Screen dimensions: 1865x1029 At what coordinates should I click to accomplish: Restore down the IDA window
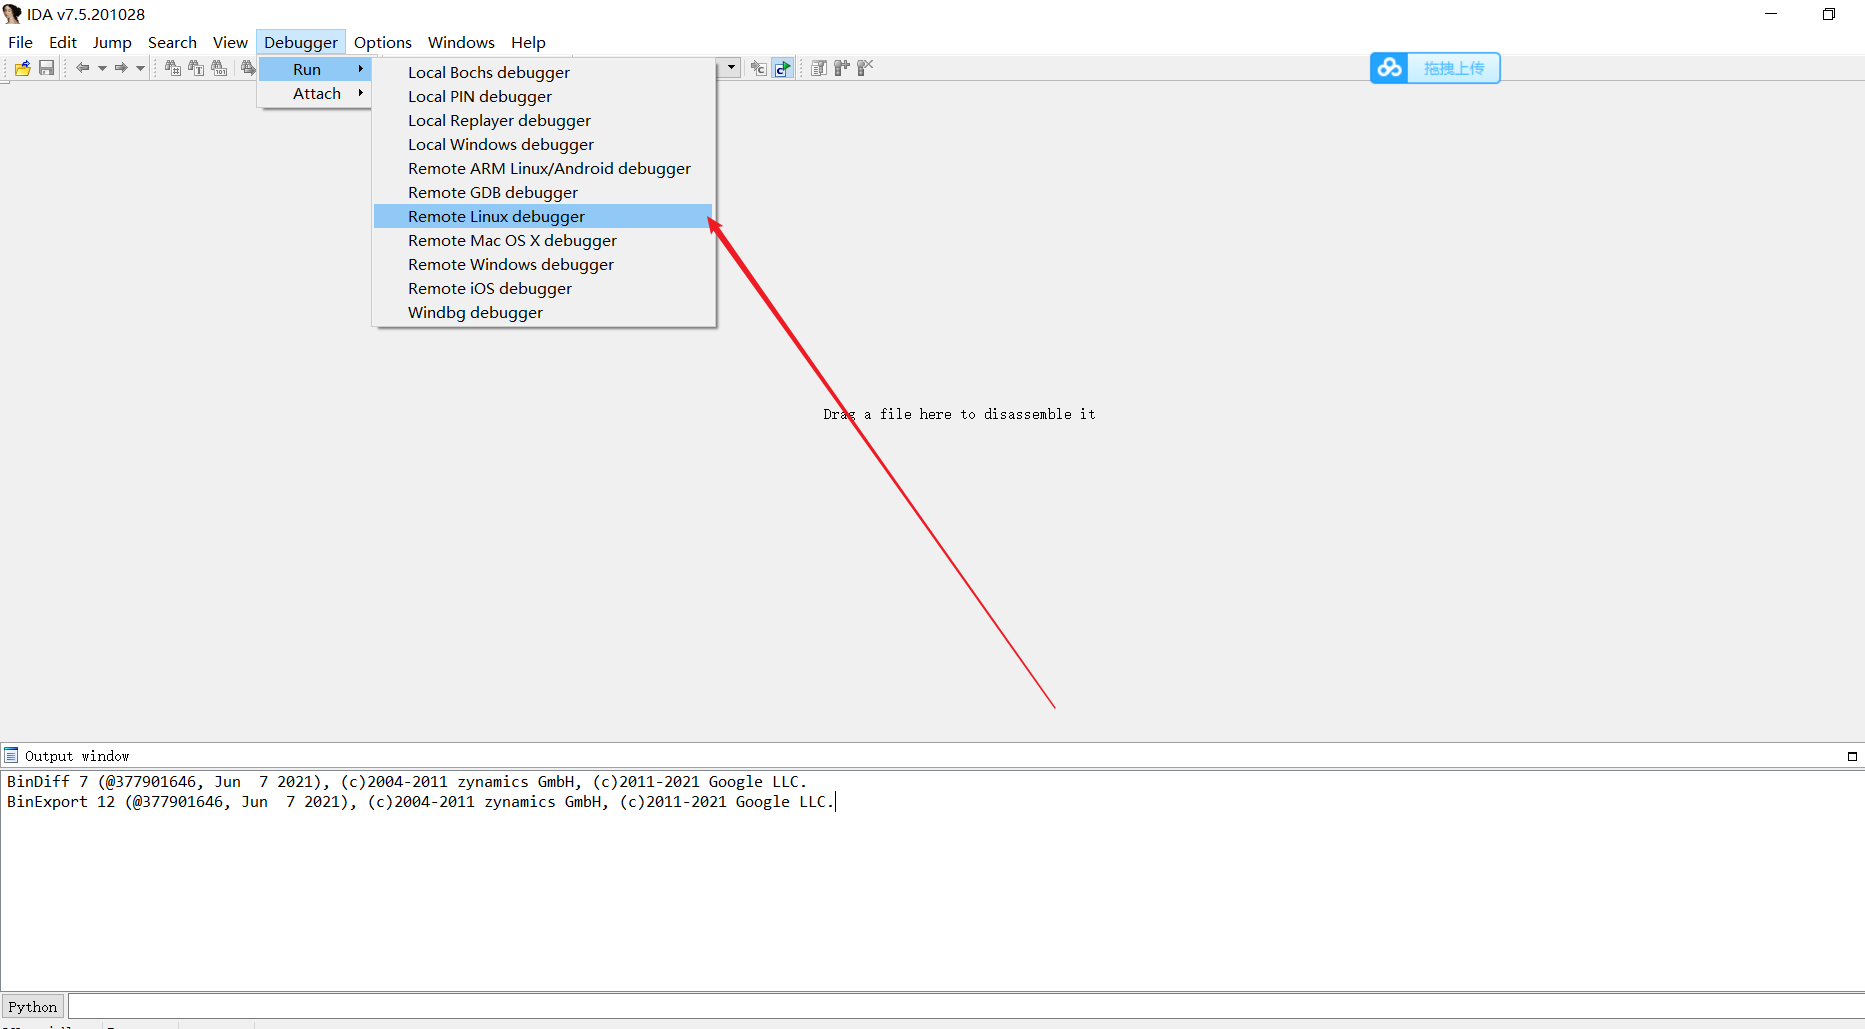point(1829,14)
